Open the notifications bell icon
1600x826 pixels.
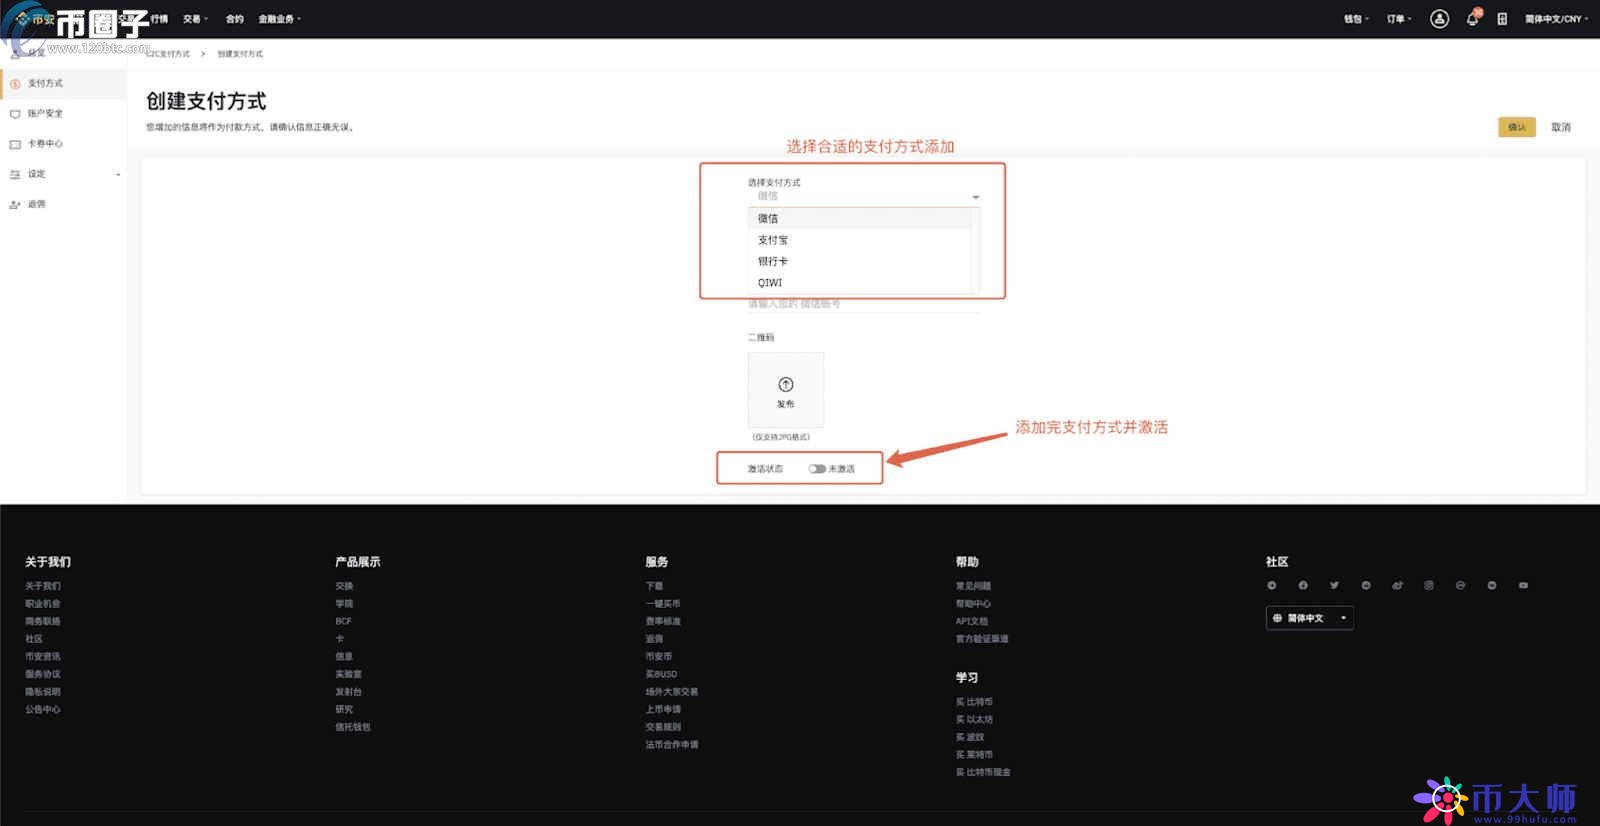[x=1472, y=19]
